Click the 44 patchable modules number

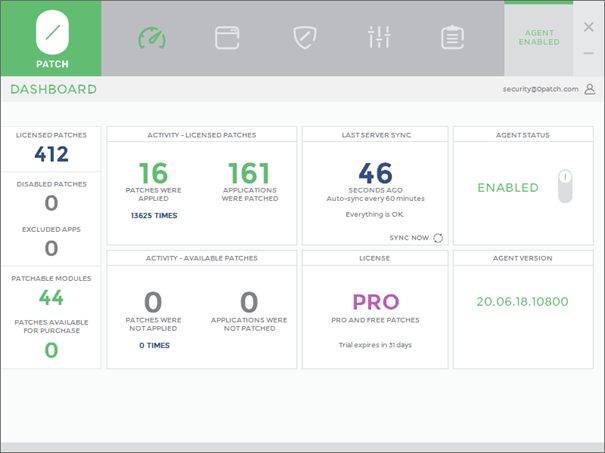51,297
